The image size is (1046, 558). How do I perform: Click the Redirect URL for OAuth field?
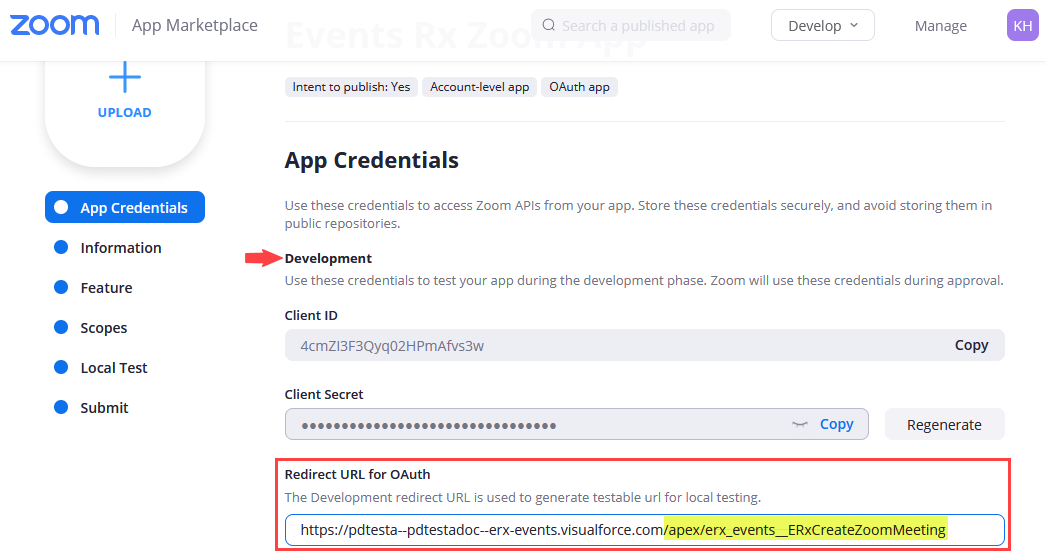[644, 530]
